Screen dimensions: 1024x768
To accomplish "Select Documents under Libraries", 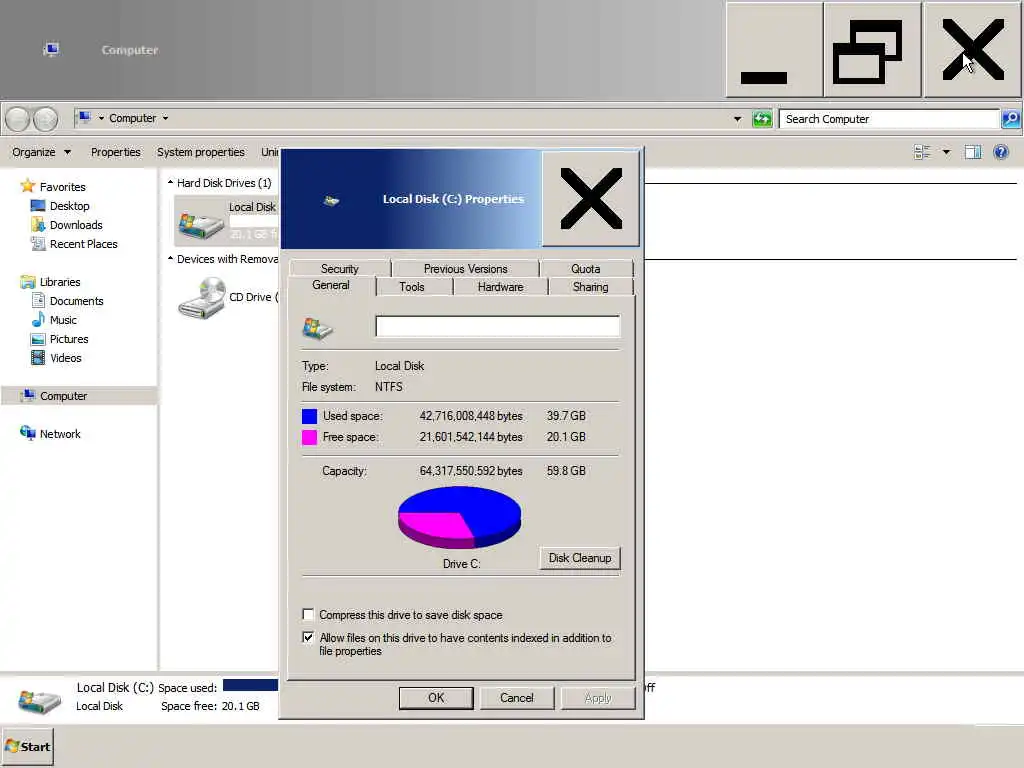I will click(x=76, y=300).
